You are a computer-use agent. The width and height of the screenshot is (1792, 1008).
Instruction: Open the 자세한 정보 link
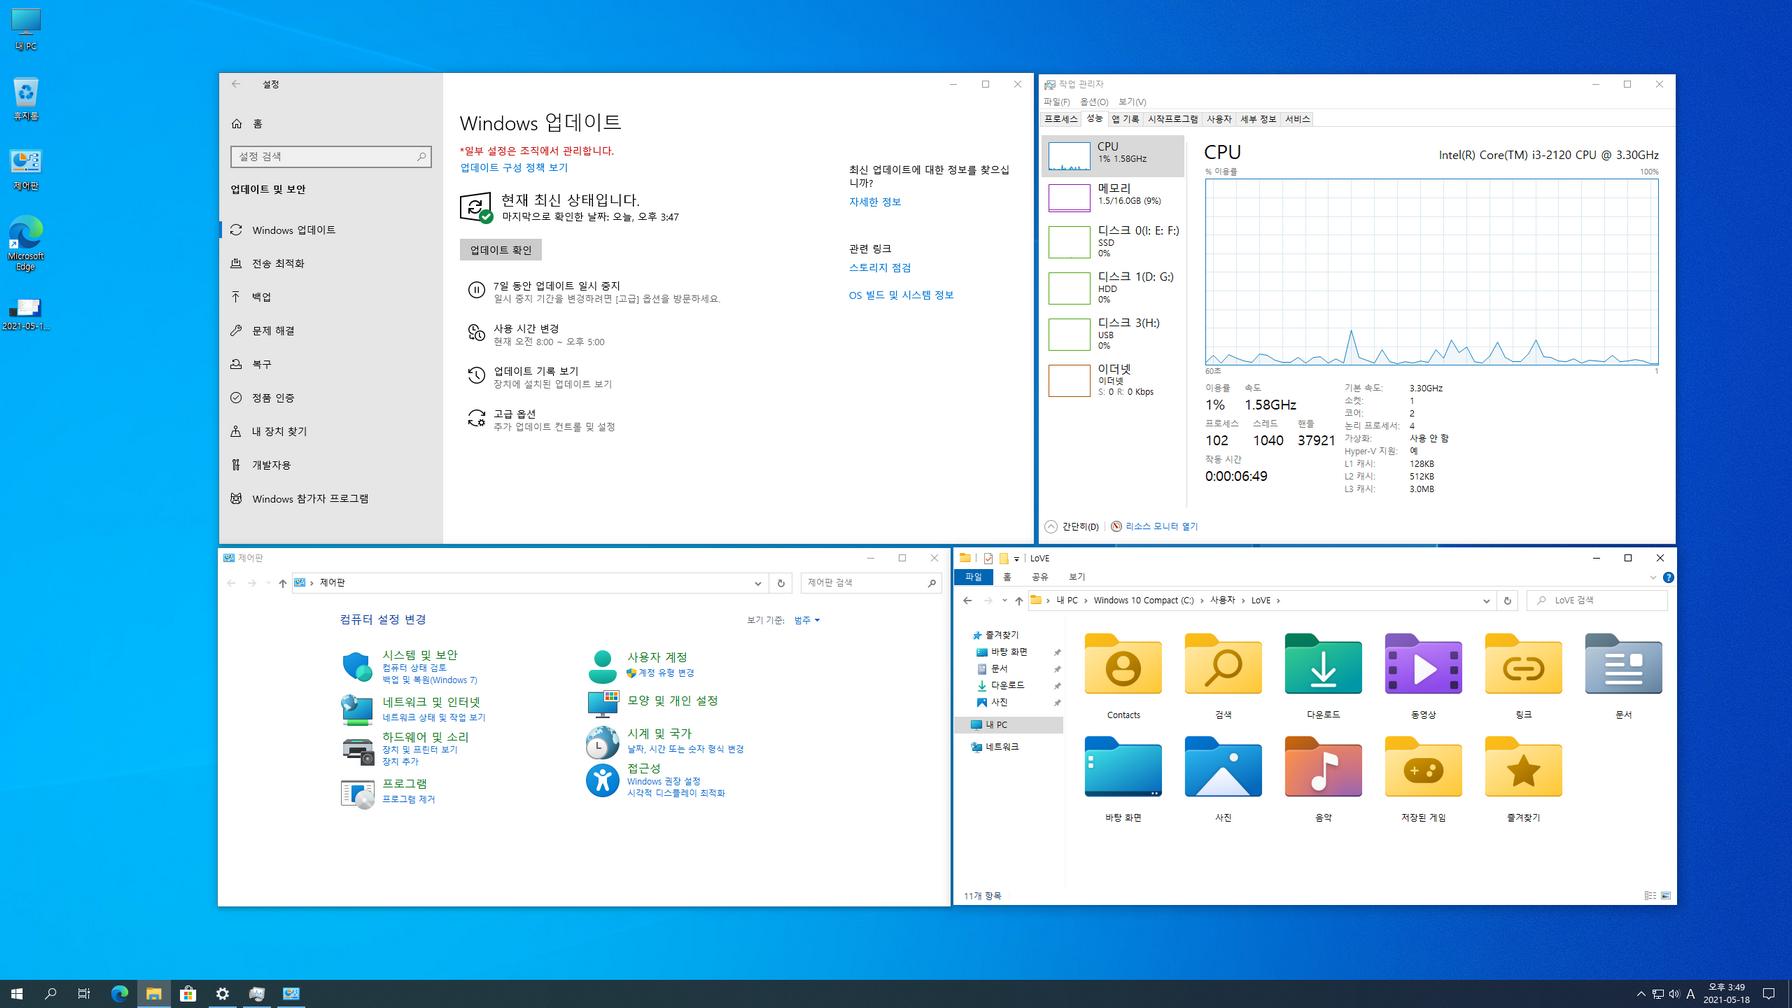pos(875,202)
